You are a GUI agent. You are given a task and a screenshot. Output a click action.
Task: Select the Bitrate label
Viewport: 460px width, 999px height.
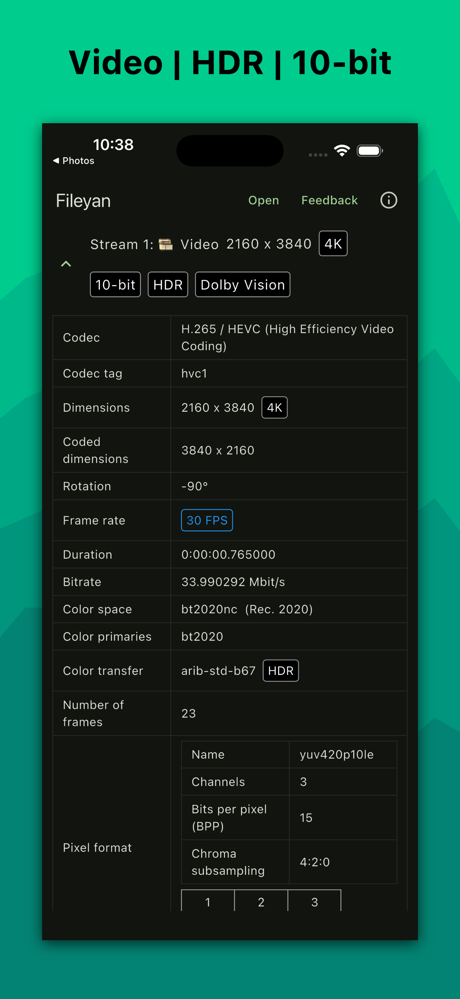82,582
